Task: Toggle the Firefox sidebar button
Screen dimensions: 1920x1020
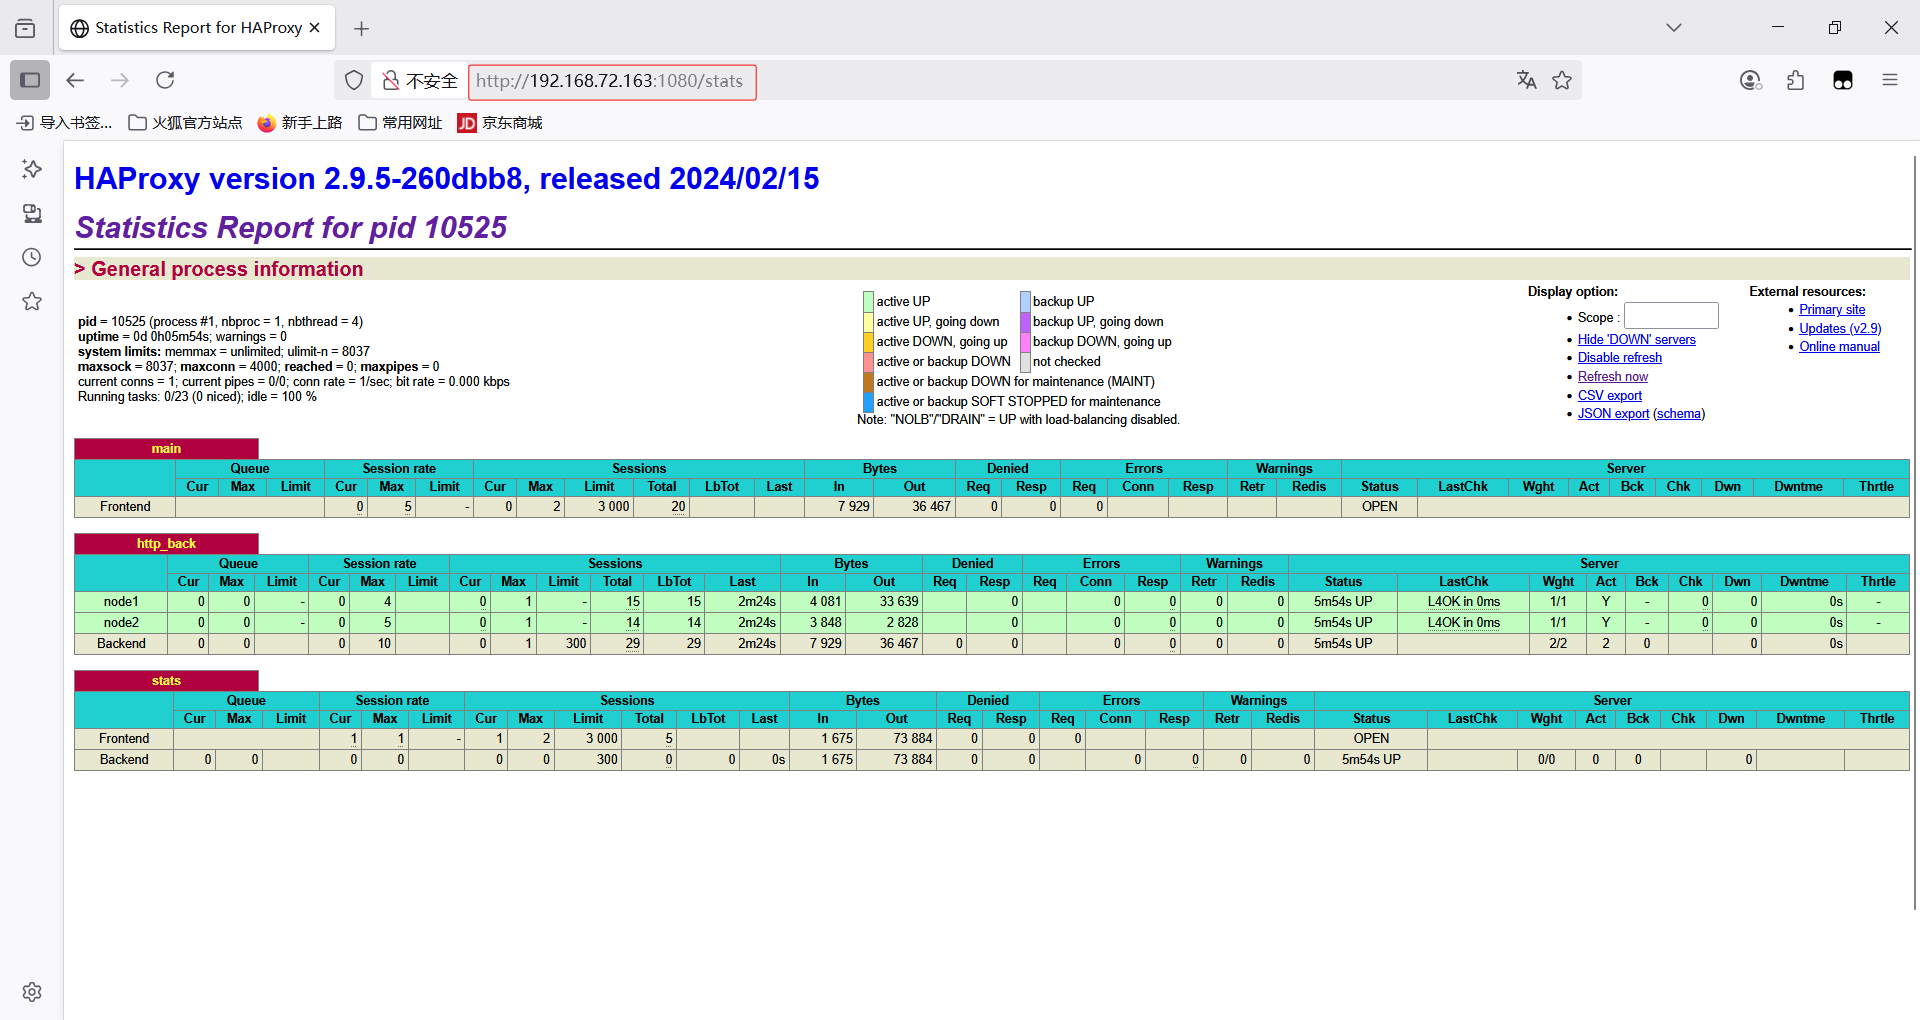Action: tap(30, 80)
